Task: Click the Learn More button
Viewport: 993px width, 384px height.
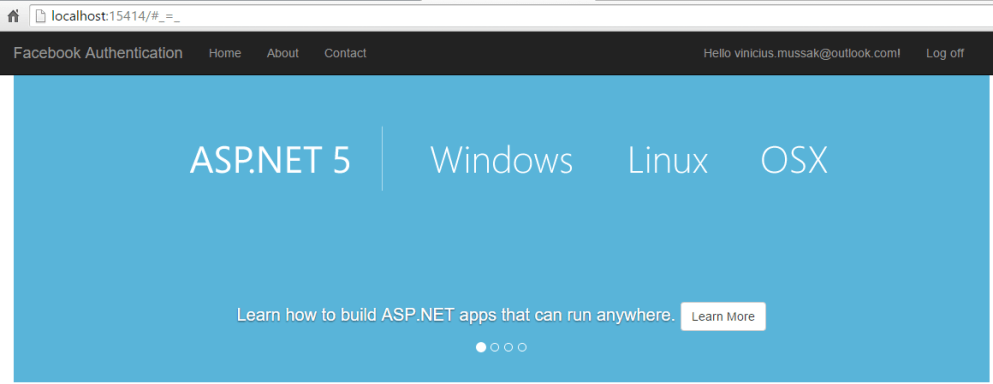Action: point(723,316)
